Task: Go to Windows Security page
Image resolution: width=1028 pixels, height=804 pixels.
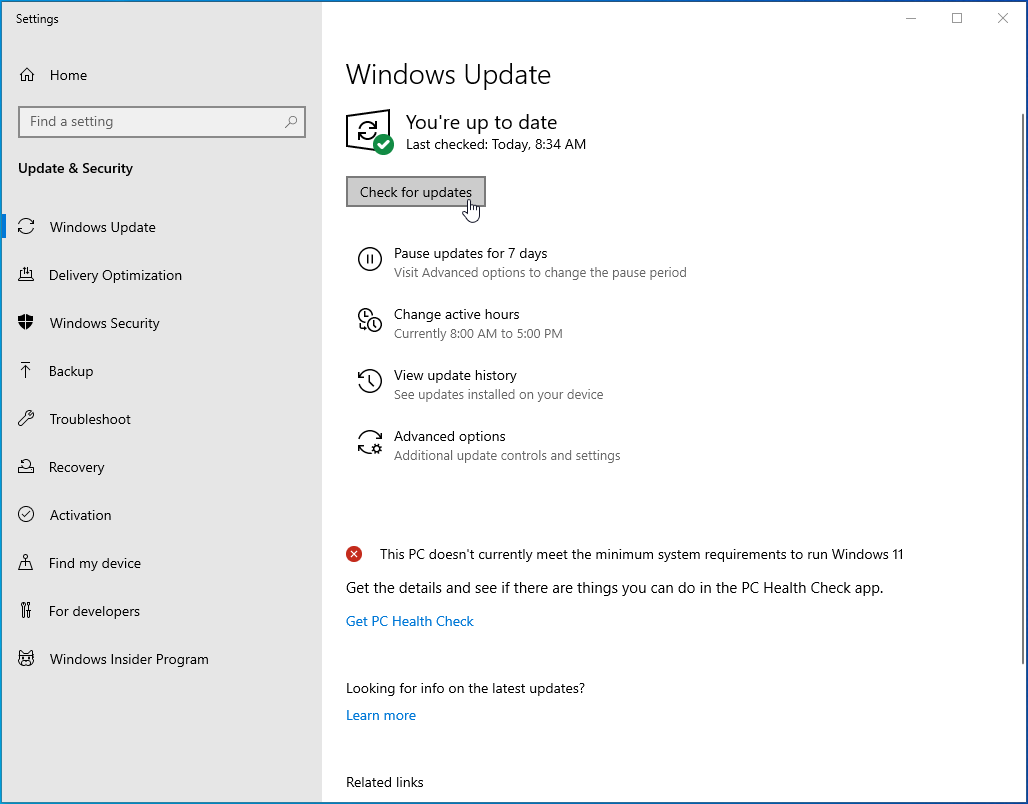Action: [x=105, y=323]
